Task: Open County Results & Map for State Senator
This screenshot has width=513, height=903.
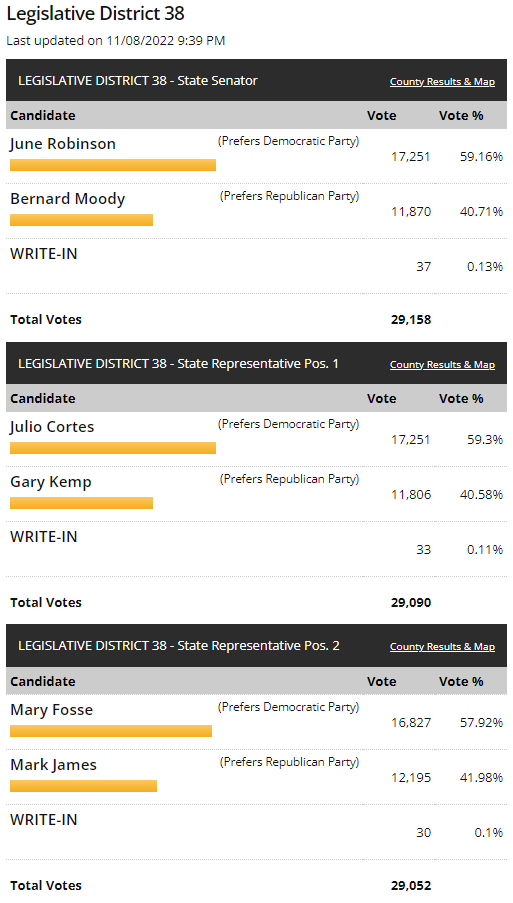Action: click(x=442, y=81)
